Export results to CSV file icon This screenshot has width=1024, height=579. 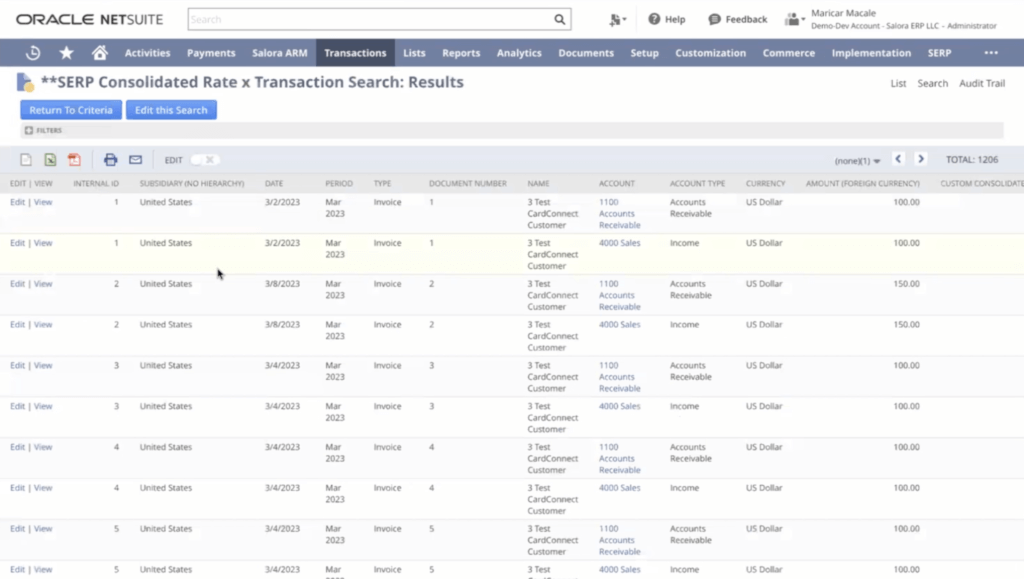point(27,160)
